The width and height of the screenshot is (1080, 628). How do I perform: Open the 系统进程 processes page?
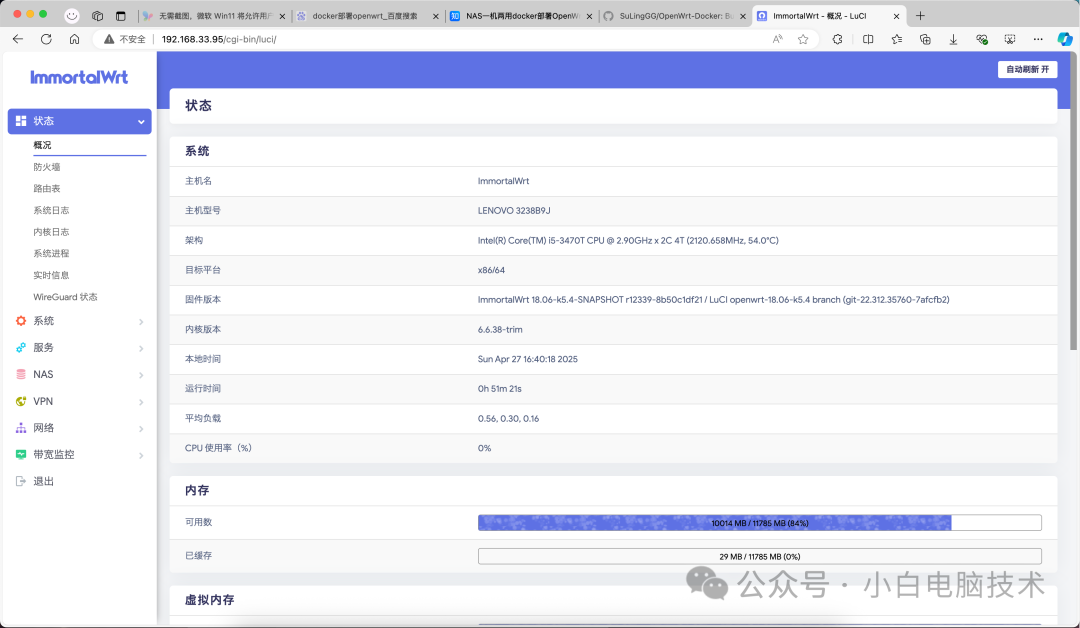point(51,253)
